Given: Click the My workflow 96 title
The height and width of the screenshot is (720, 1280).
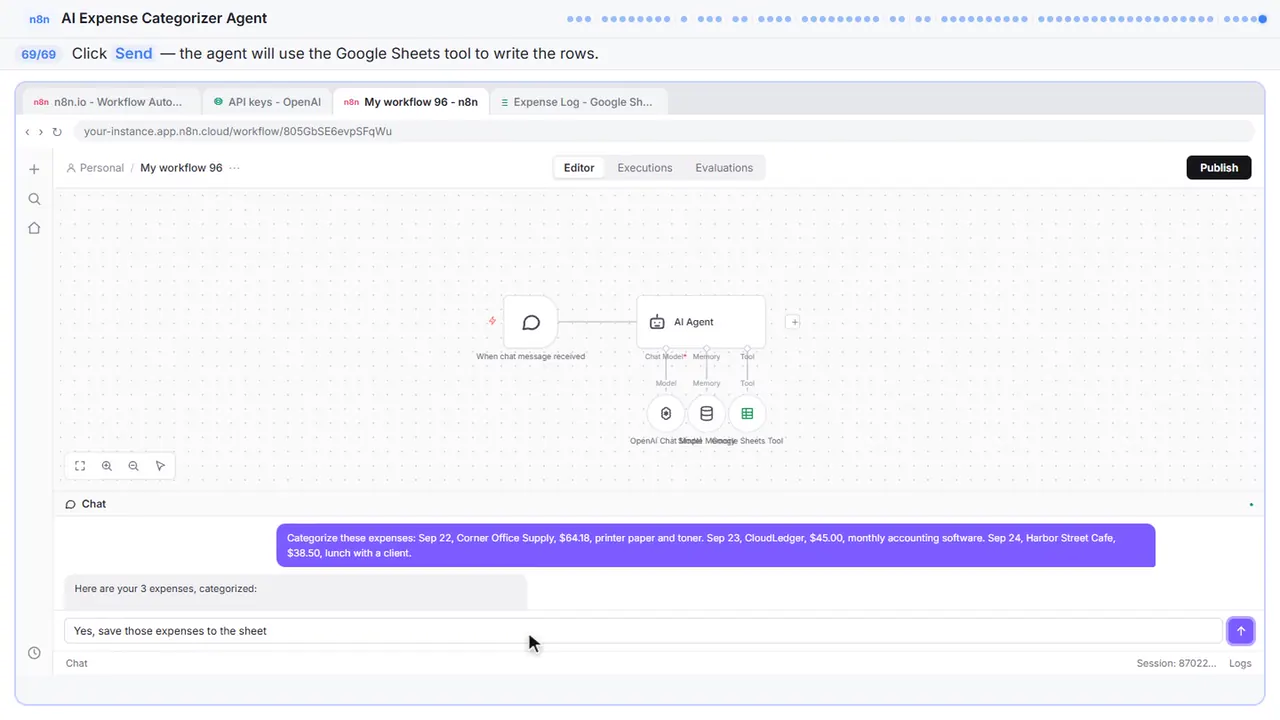Looking at the screenshot, I should pos(181,168).
